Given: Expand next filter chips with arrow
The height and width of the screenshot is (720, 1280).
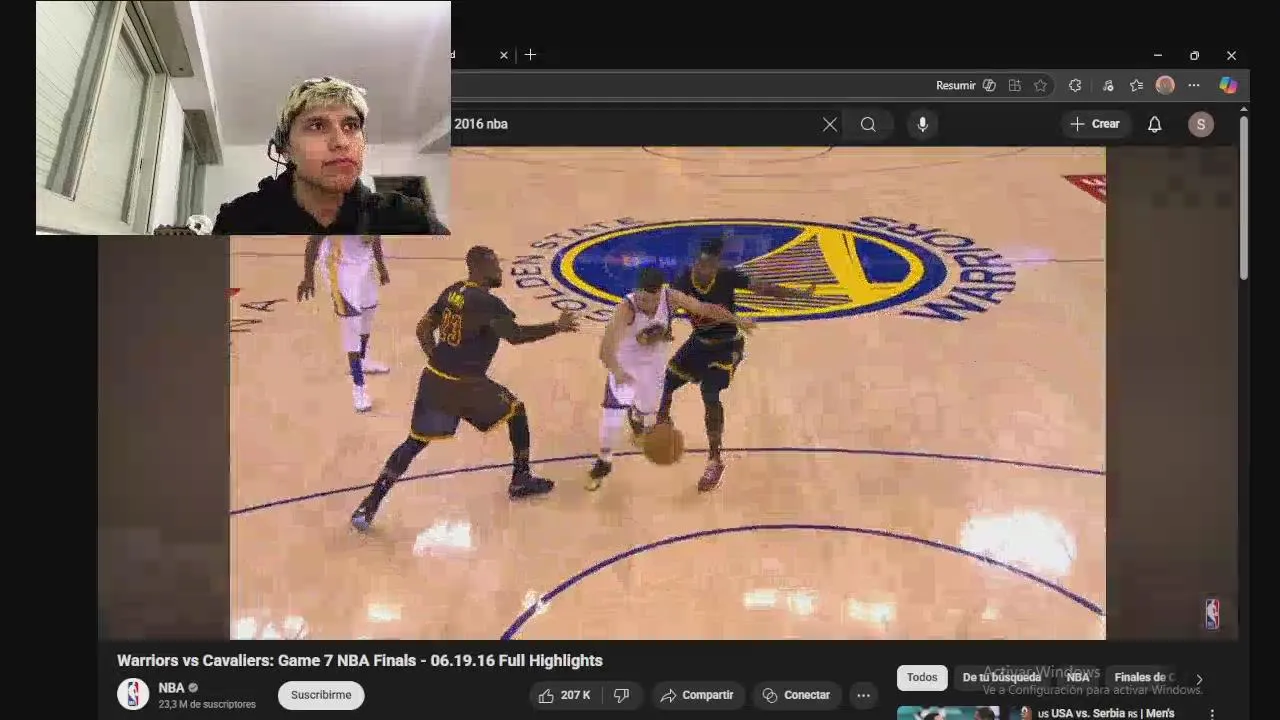Looking at the screenshot, I should click(x=1199, y=679).
